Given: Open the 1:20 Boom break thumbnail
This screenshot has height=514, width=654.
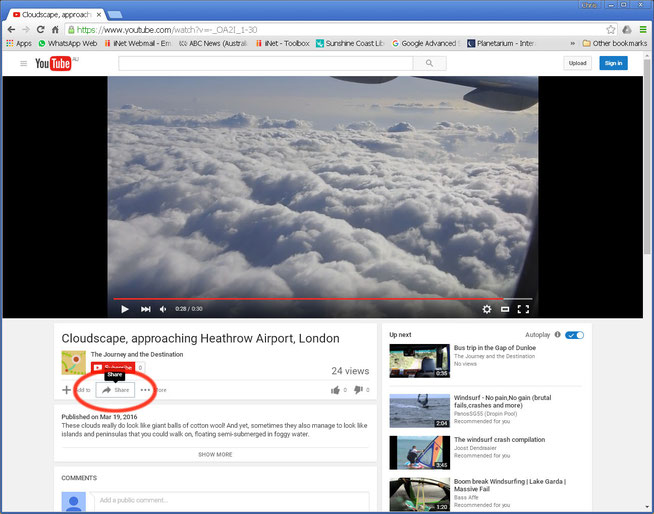Looking at the screenshot, I should 420,494.
